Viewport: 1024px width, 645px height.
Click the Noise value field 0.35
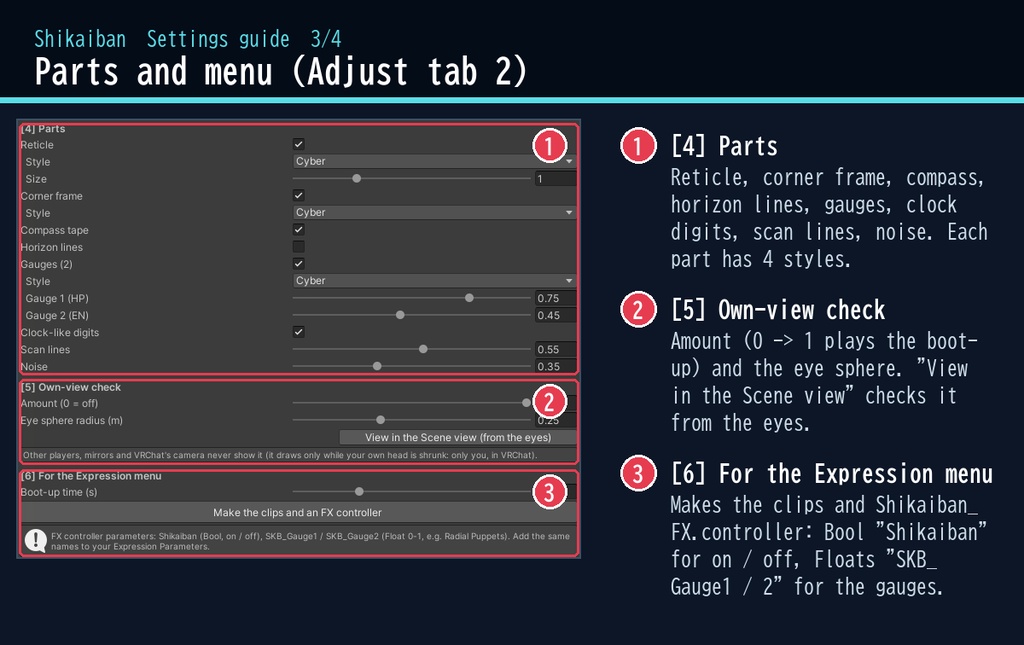(556, 366)
